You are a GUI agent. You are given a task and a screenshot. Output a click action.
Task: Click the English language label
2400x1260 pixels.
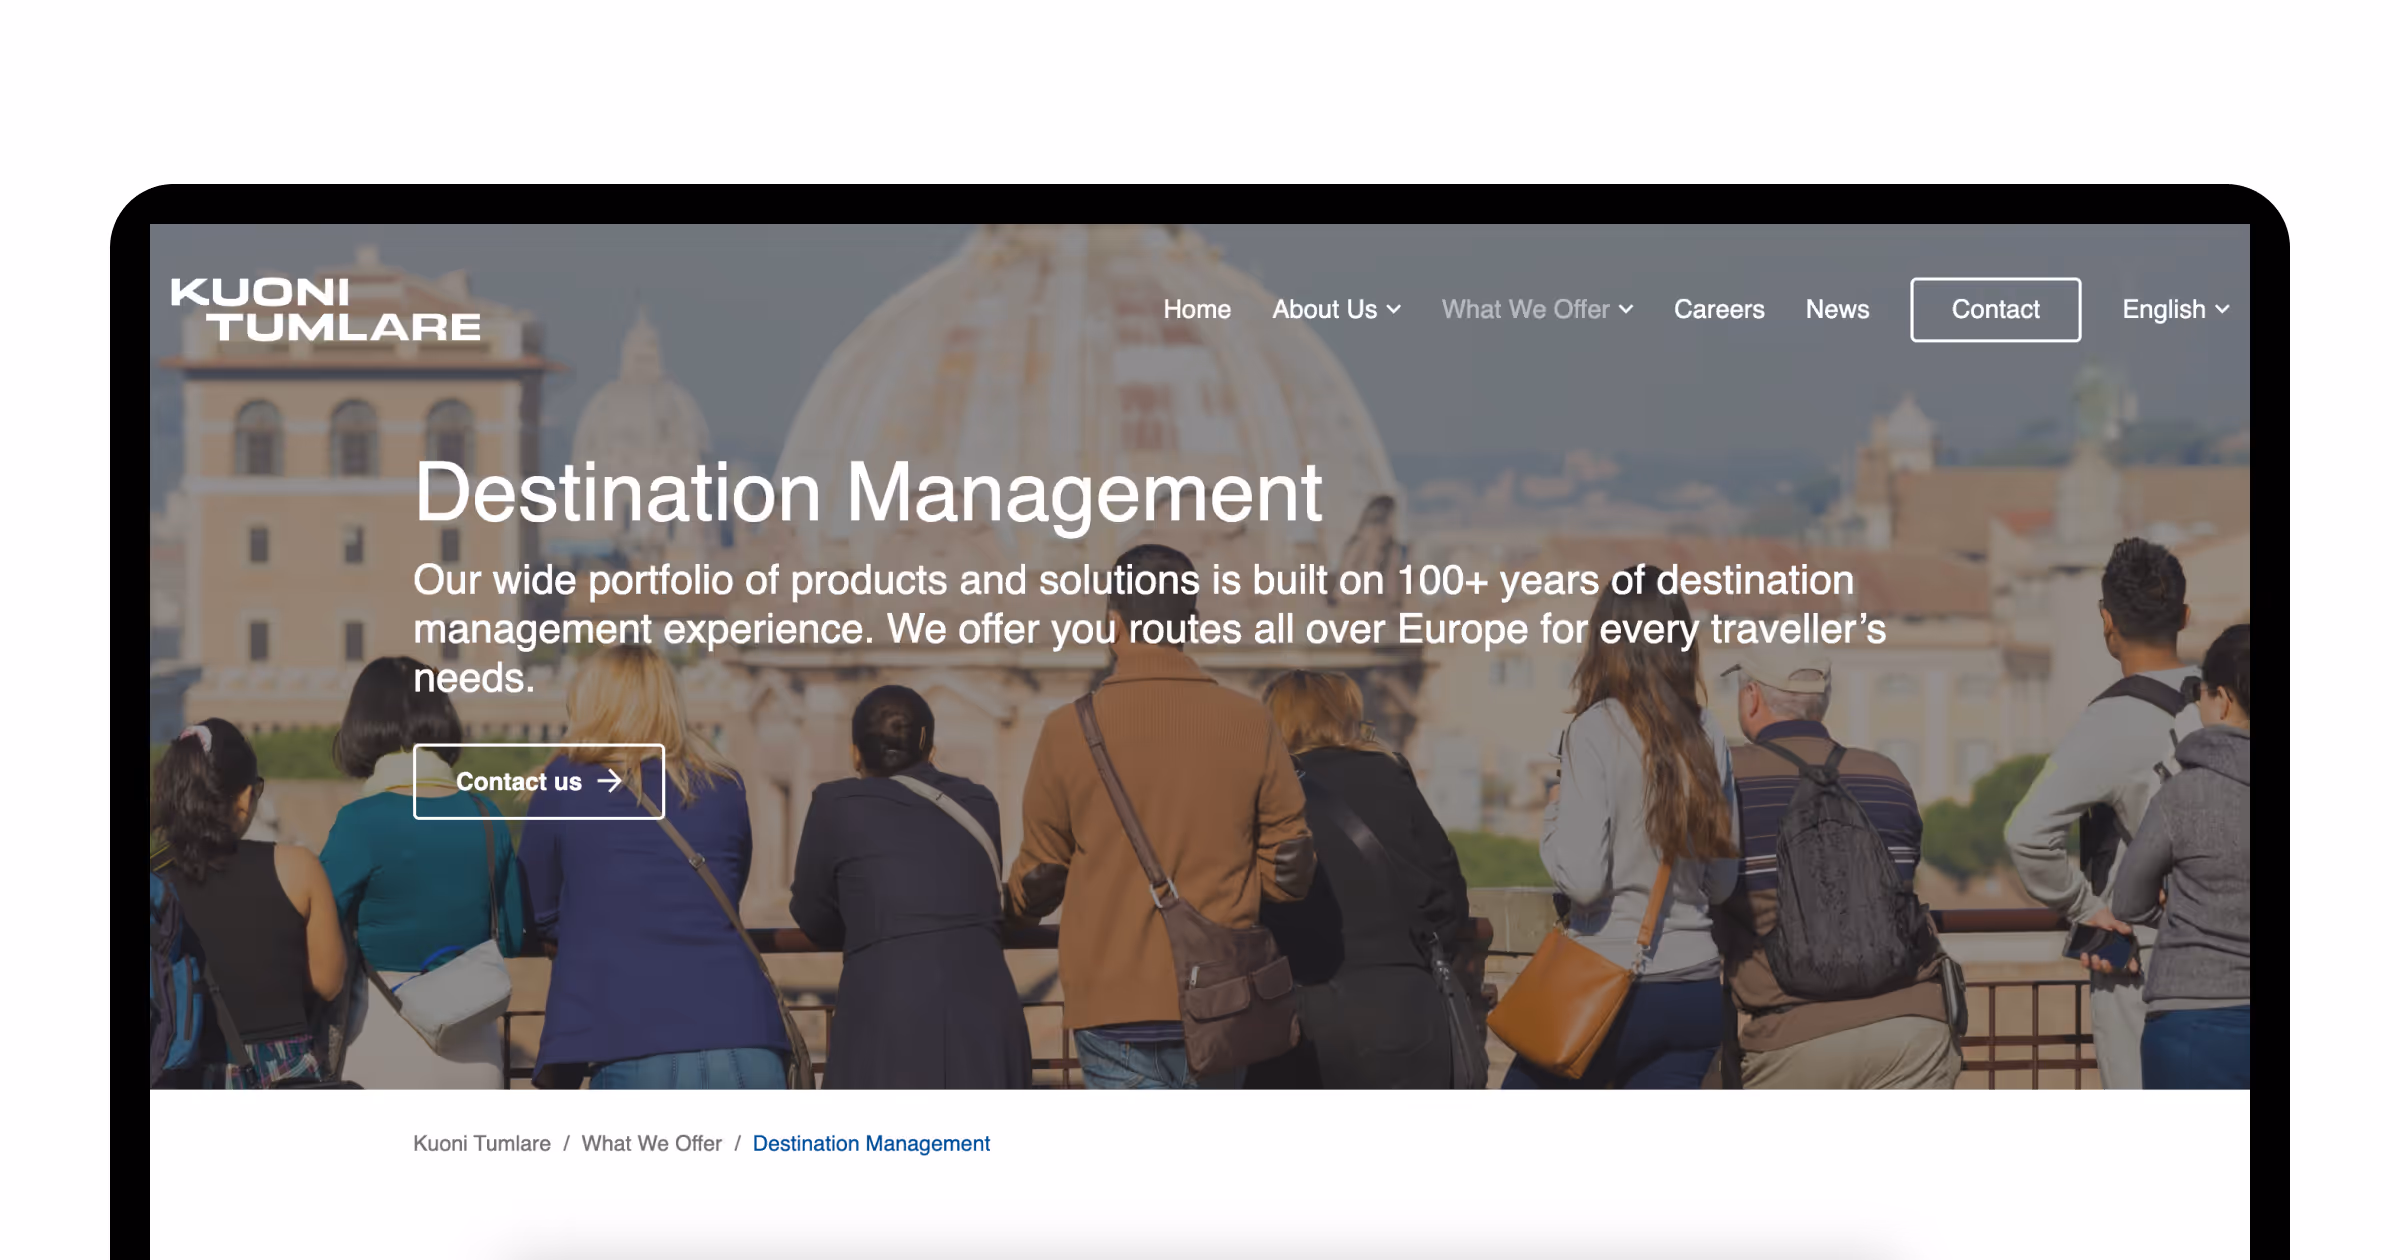tap(2163, 310)
